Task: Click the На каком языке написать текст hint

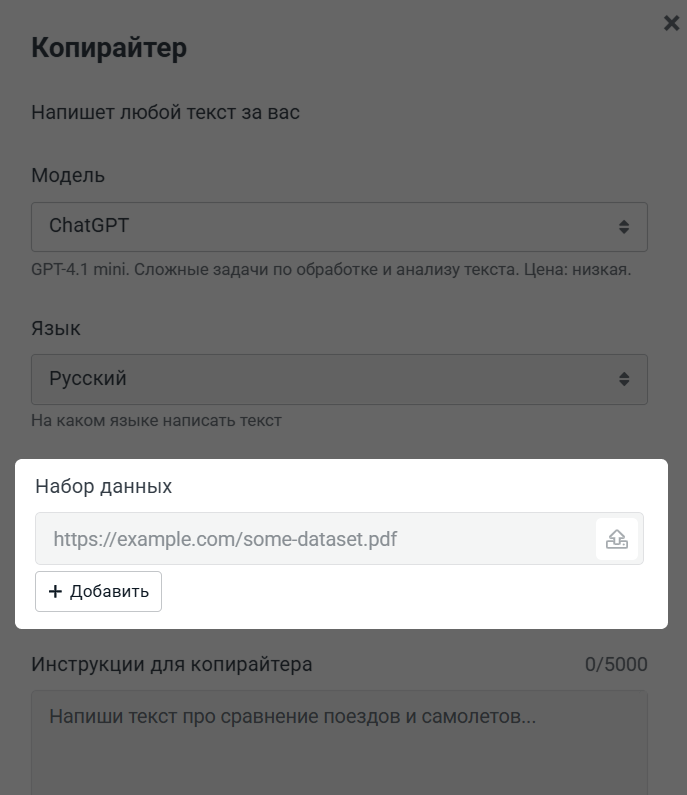Action: coord(156,421)
